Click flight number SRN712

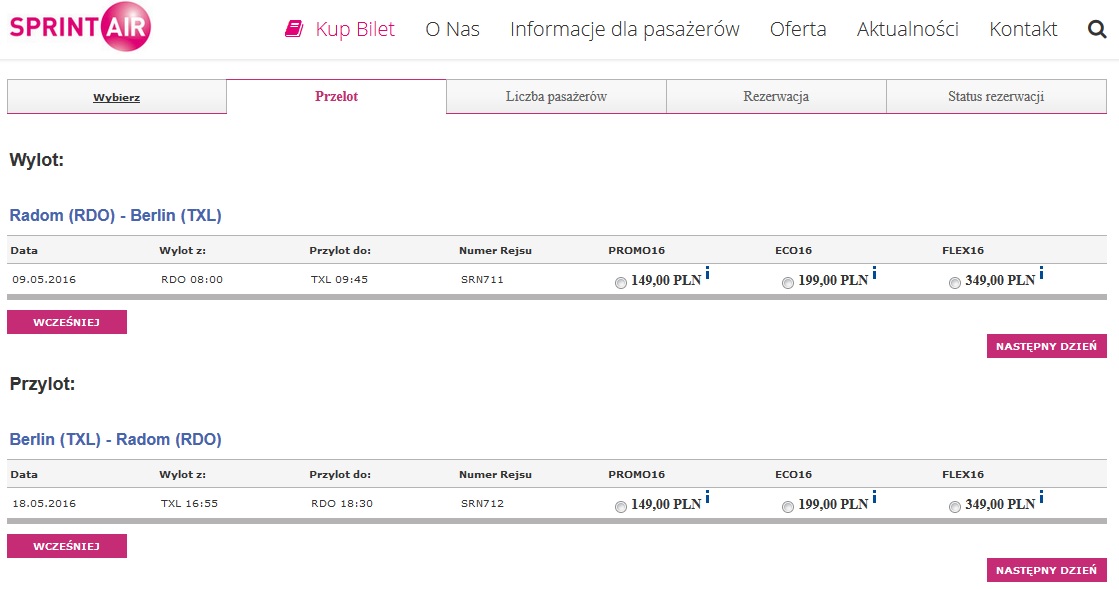pyautogui.click(x=482, y=503)
